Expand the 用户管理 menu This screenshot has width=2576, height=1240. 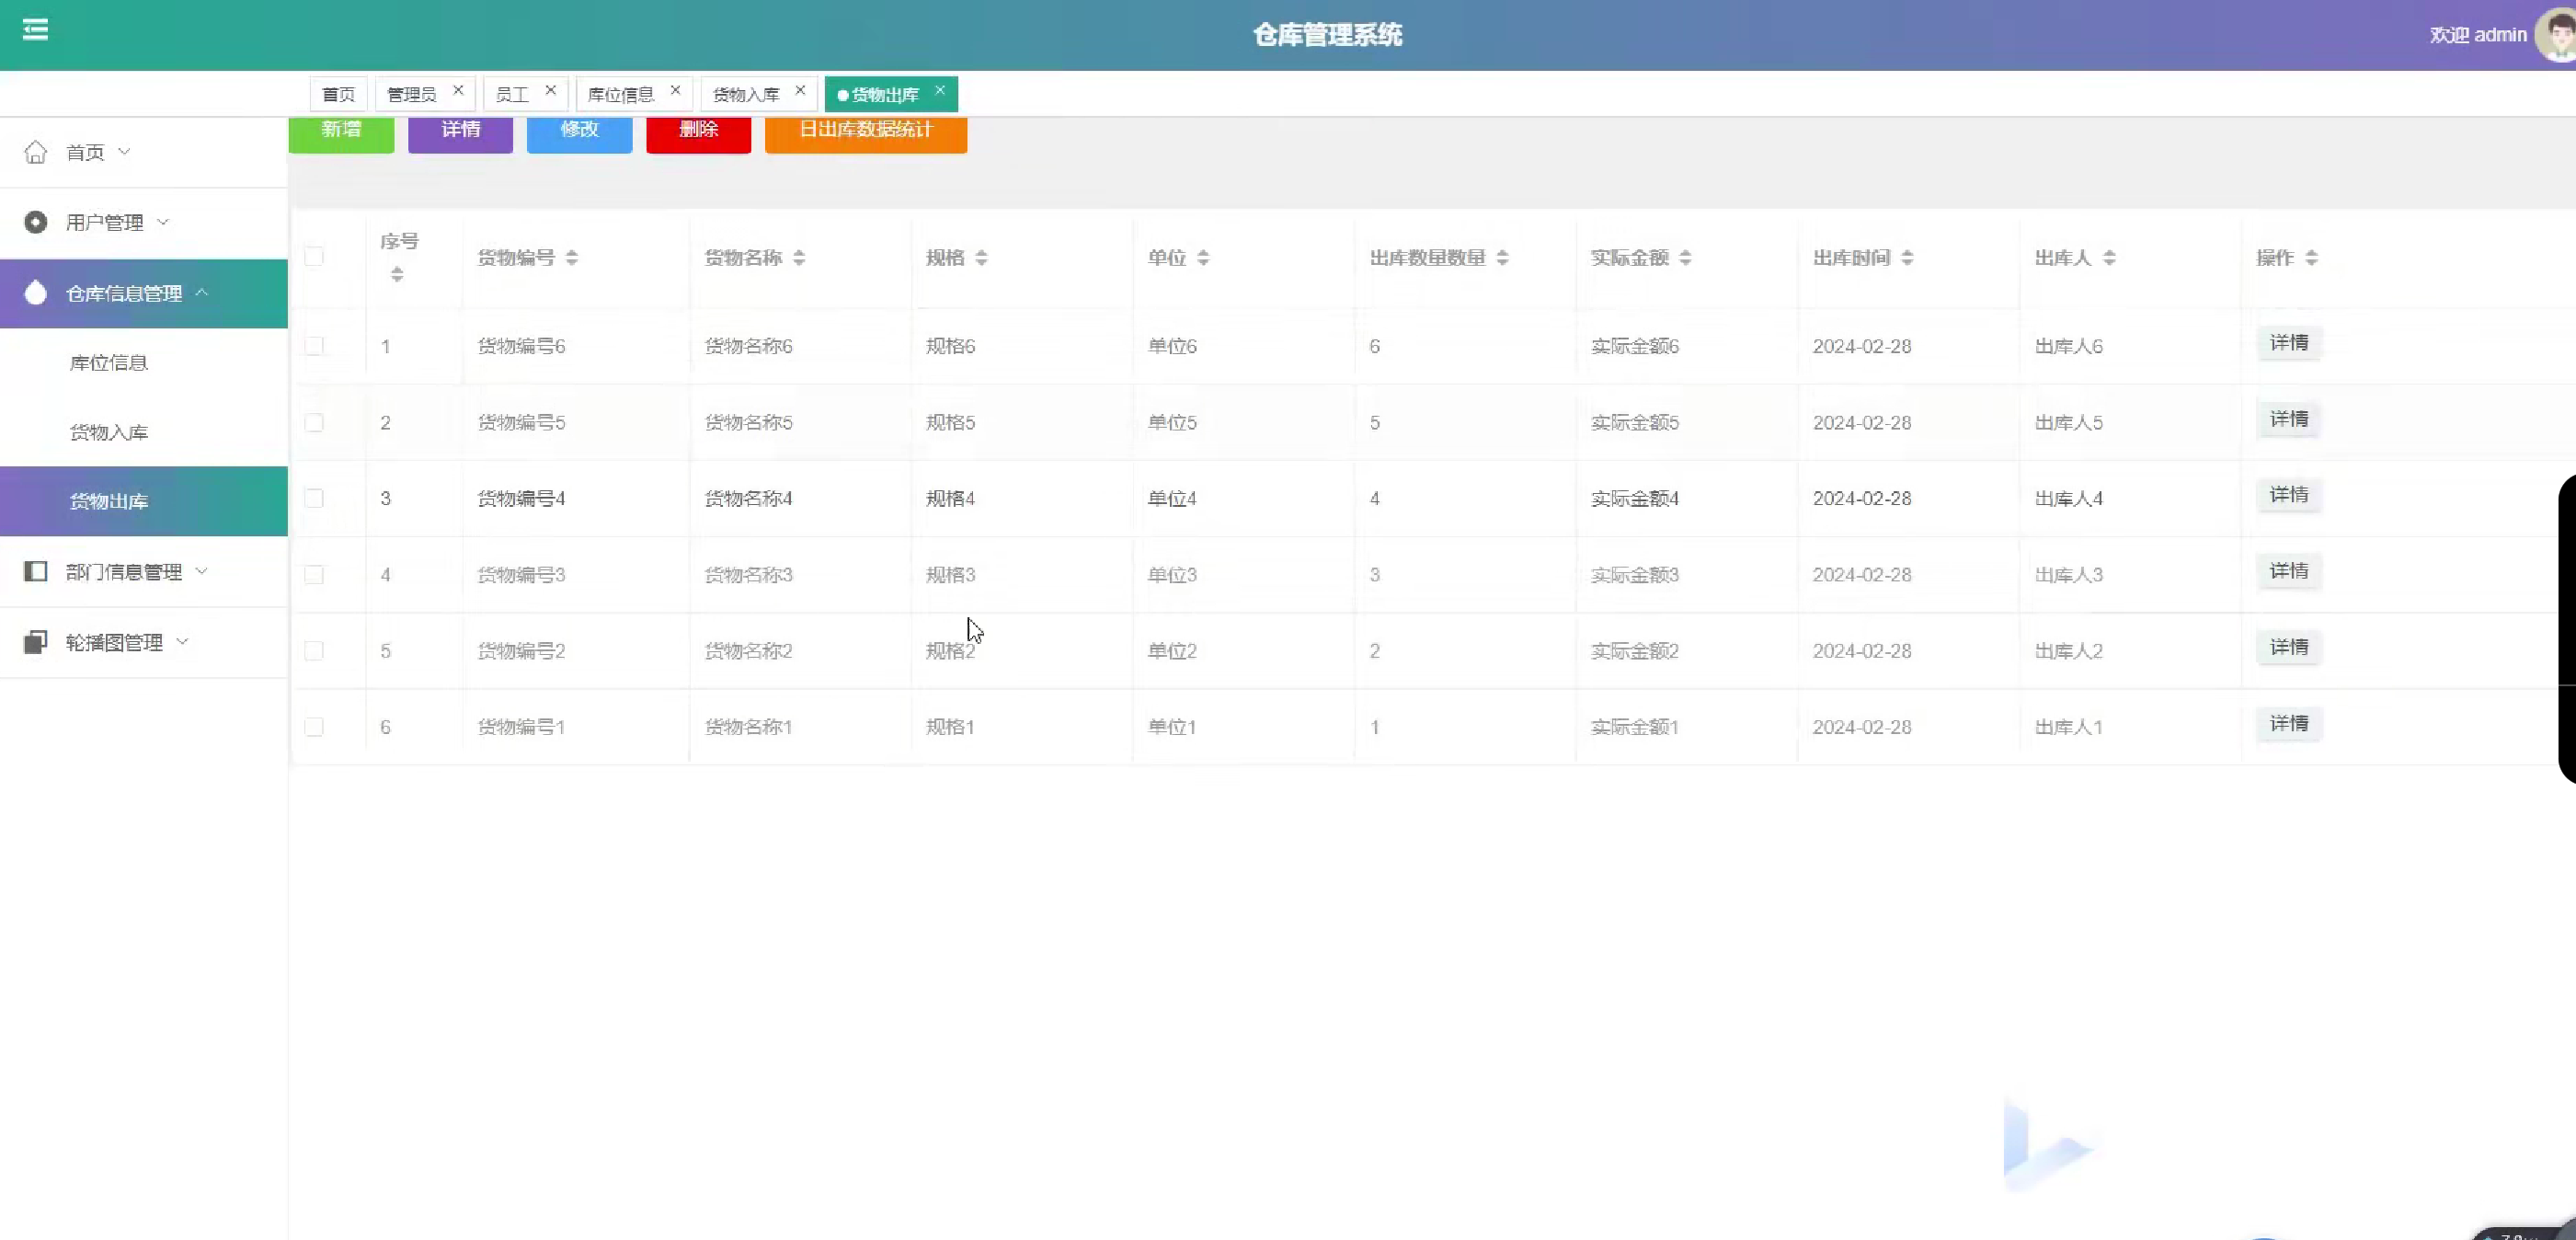pyautogui.click(x=105, y=222)
